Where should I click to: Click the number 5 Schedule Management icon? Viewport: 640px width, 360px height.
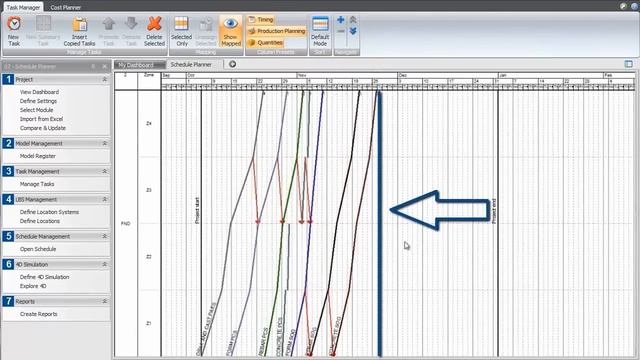pyautogui.click(x=8, y=236)
